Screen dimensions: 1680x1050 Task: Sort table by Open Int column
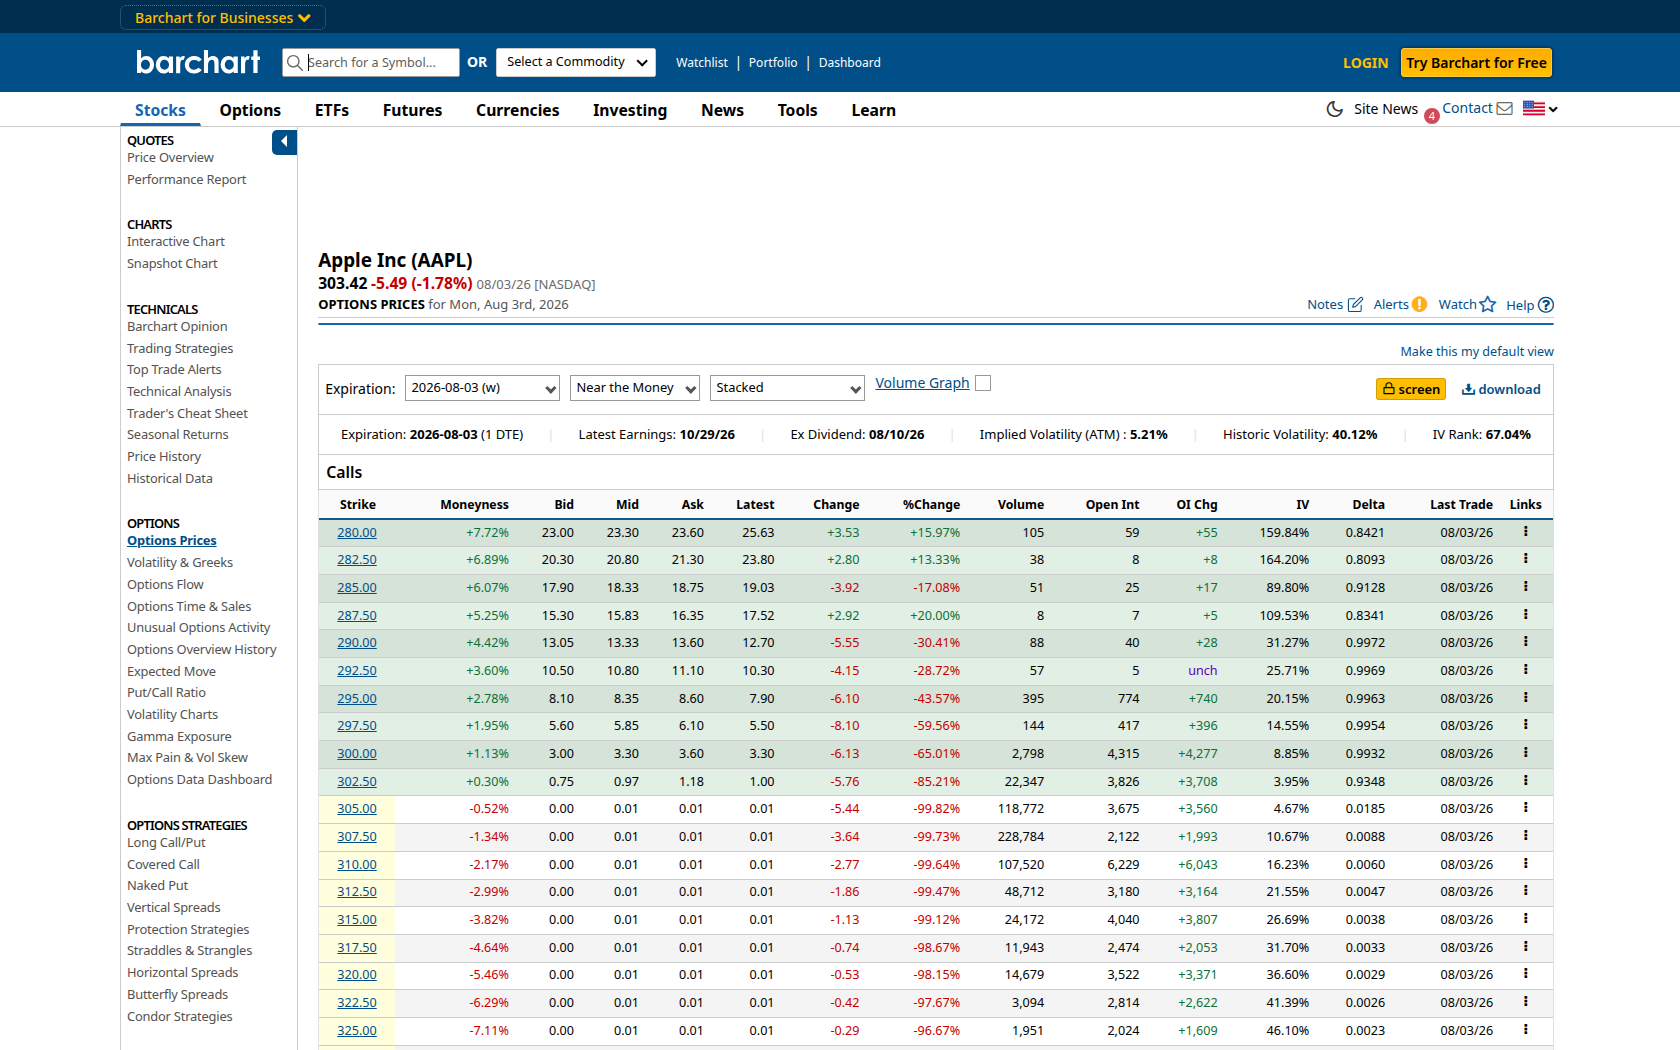[x=1112, y=505]
